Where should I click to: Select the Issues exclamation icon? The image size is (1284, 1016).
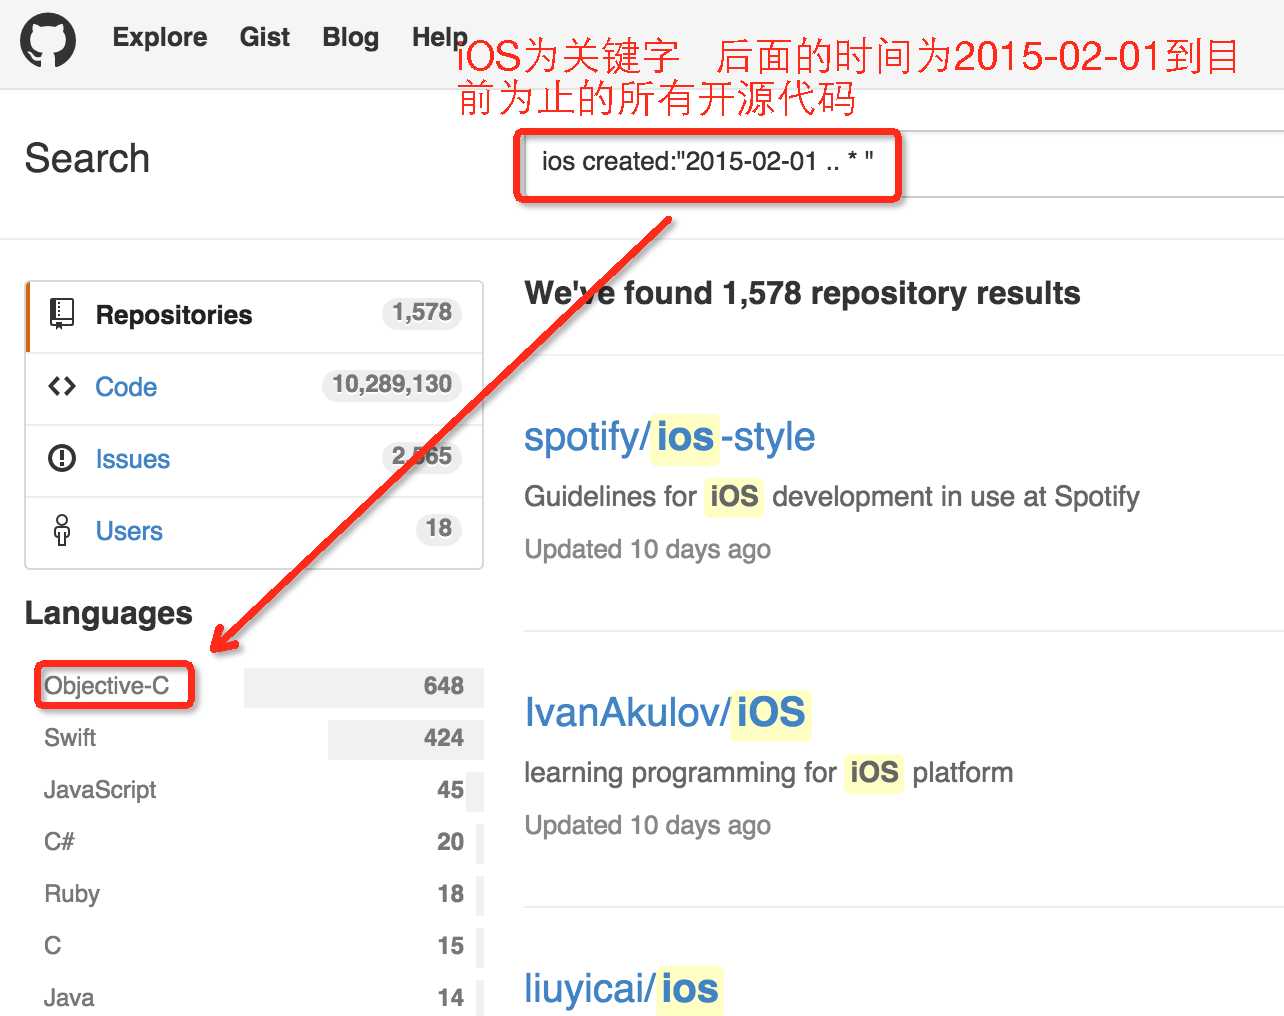coord(62,458)
